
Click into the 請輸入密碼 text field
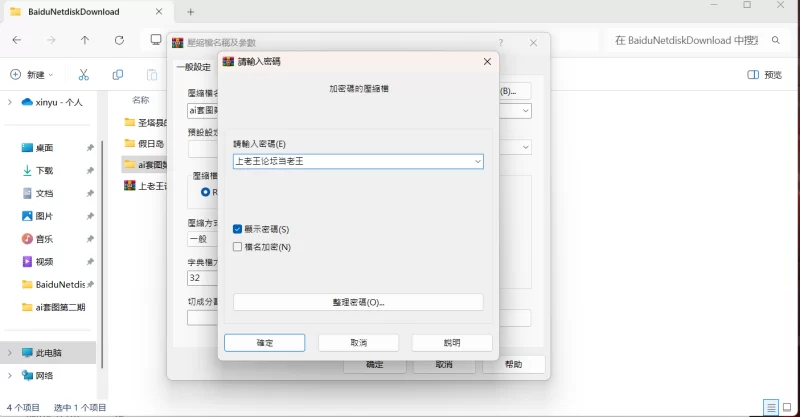click(350, 161)
